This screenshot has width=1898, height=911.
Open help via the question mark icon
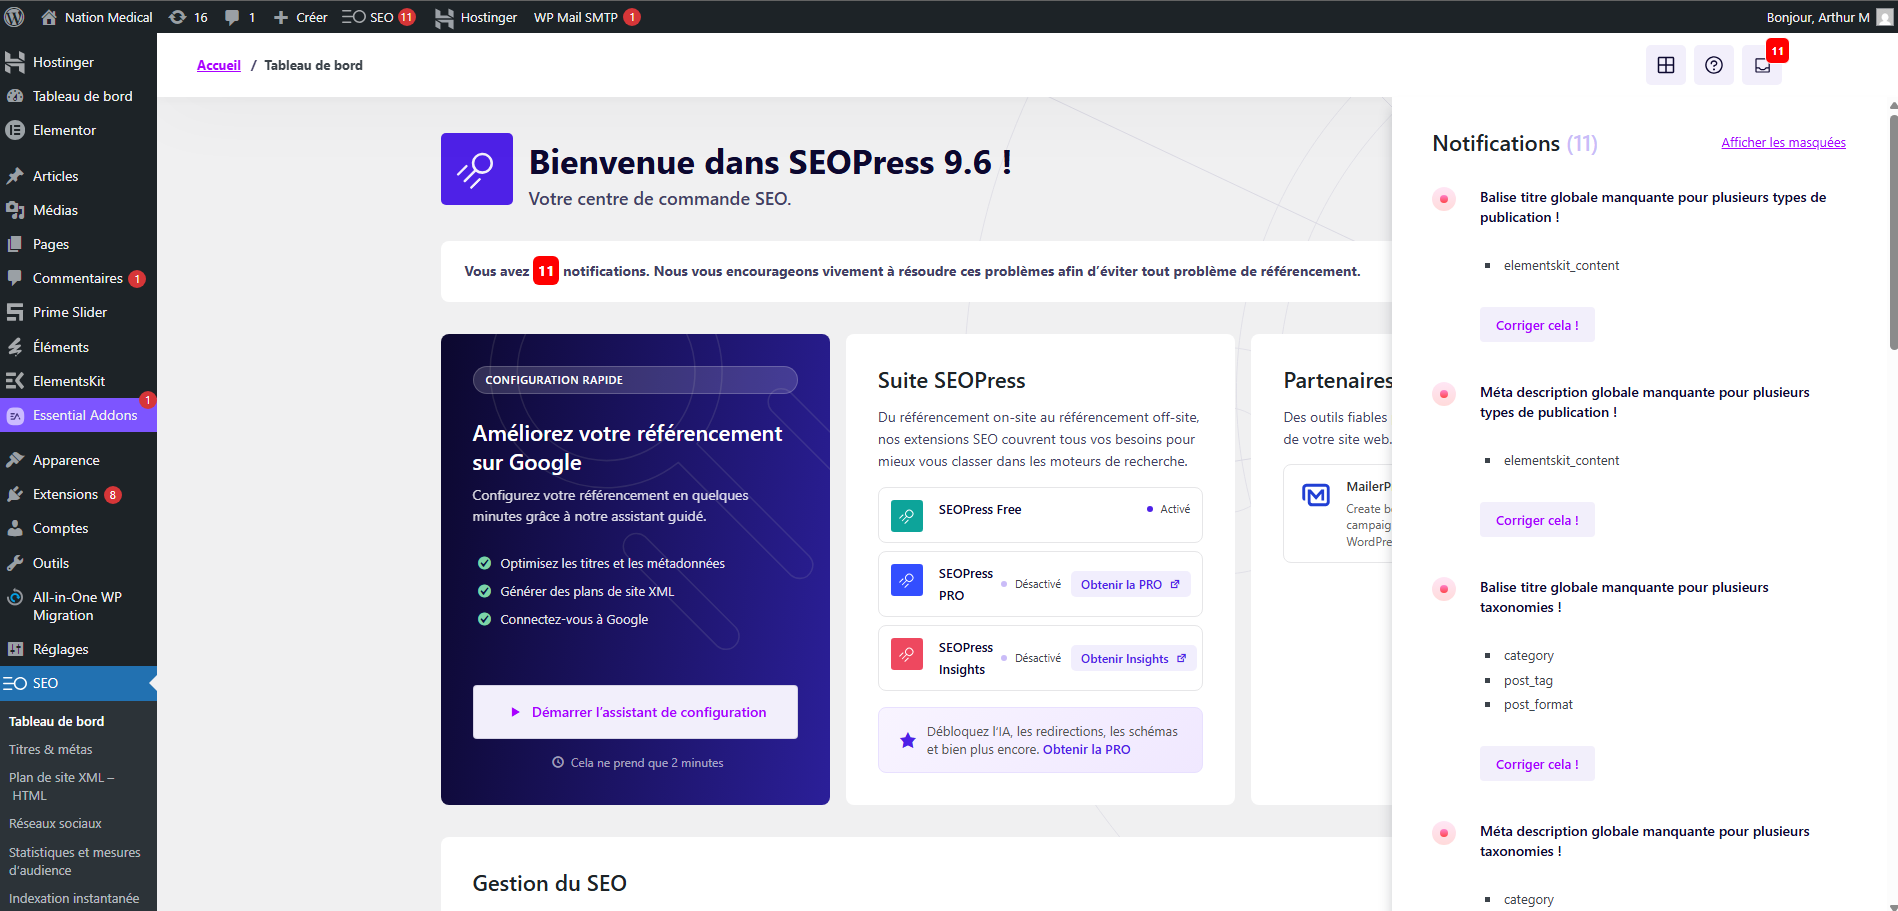1713,64
